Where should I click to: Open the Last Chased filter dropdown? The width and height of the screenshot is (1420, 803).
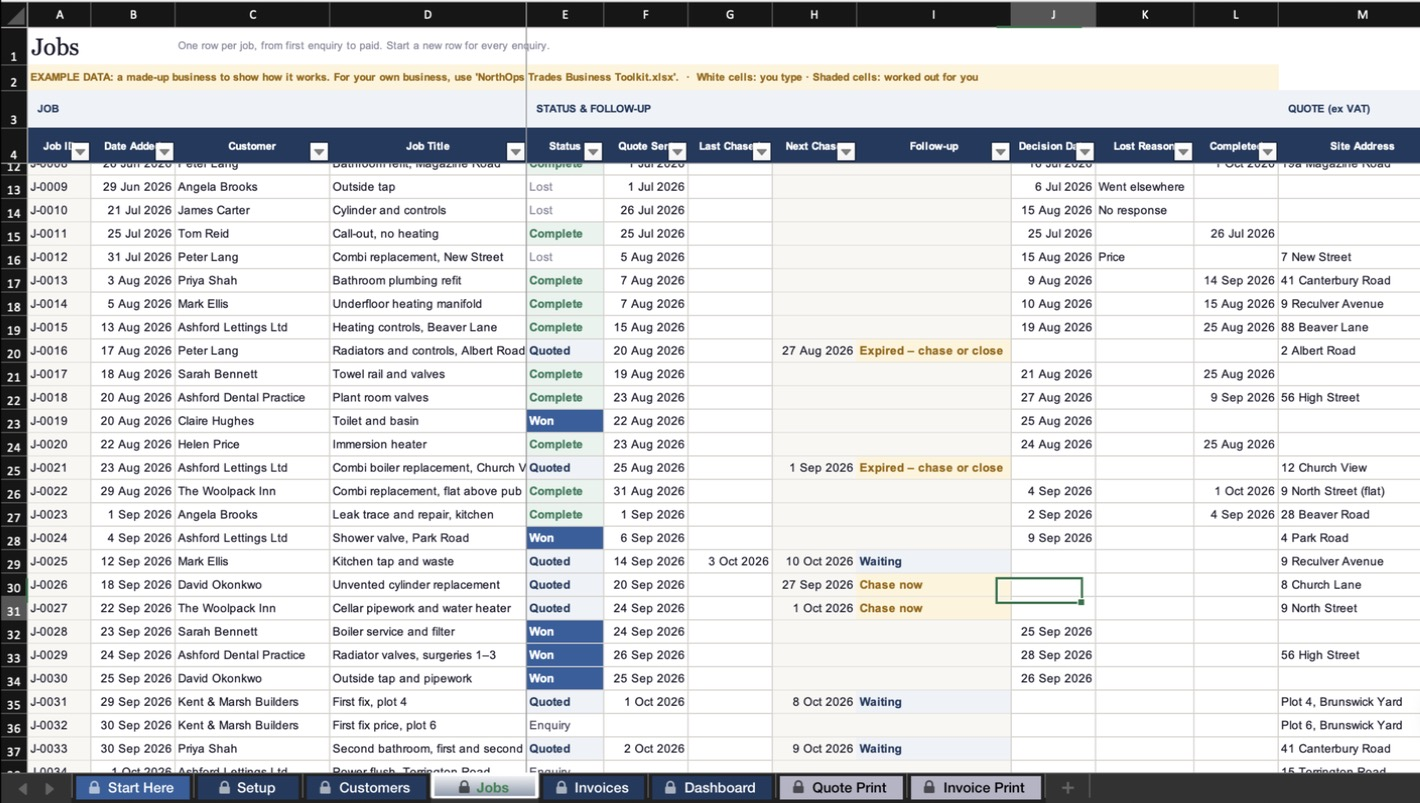(x=761, y=152)
